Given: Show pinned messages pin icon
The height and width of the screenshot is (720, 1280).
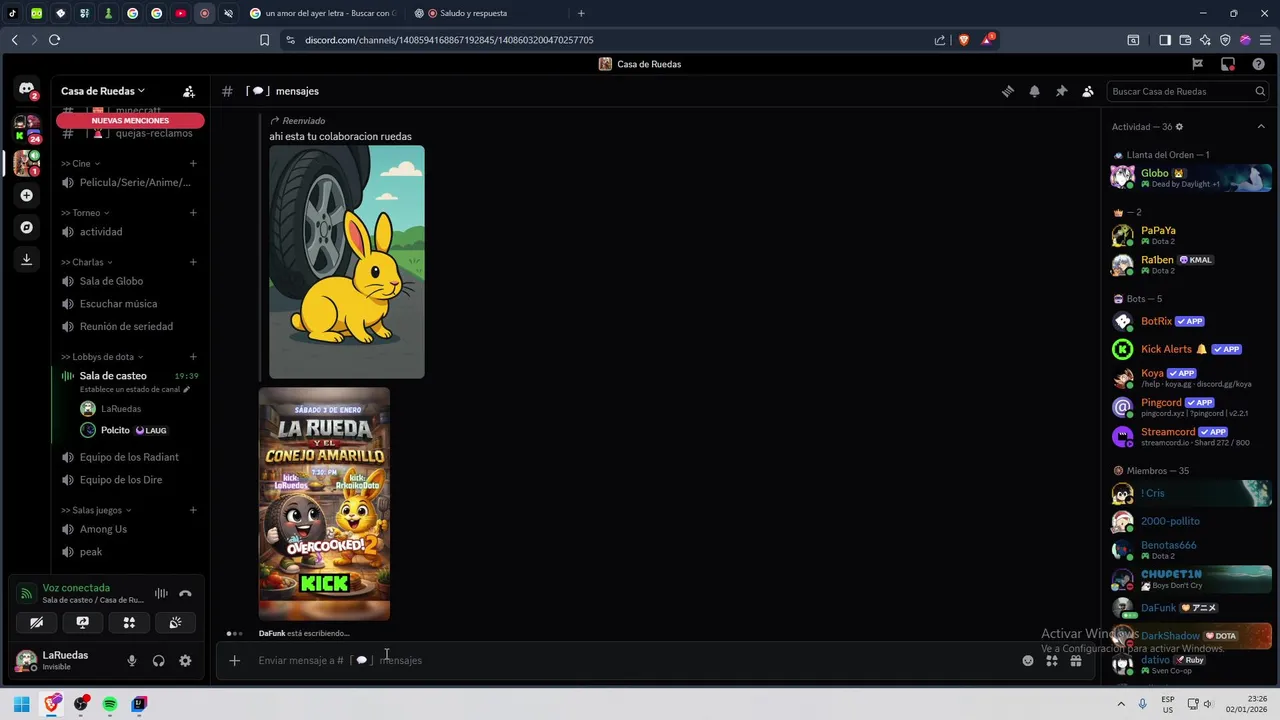Looking at the screenshot, I should (1061, 91).
